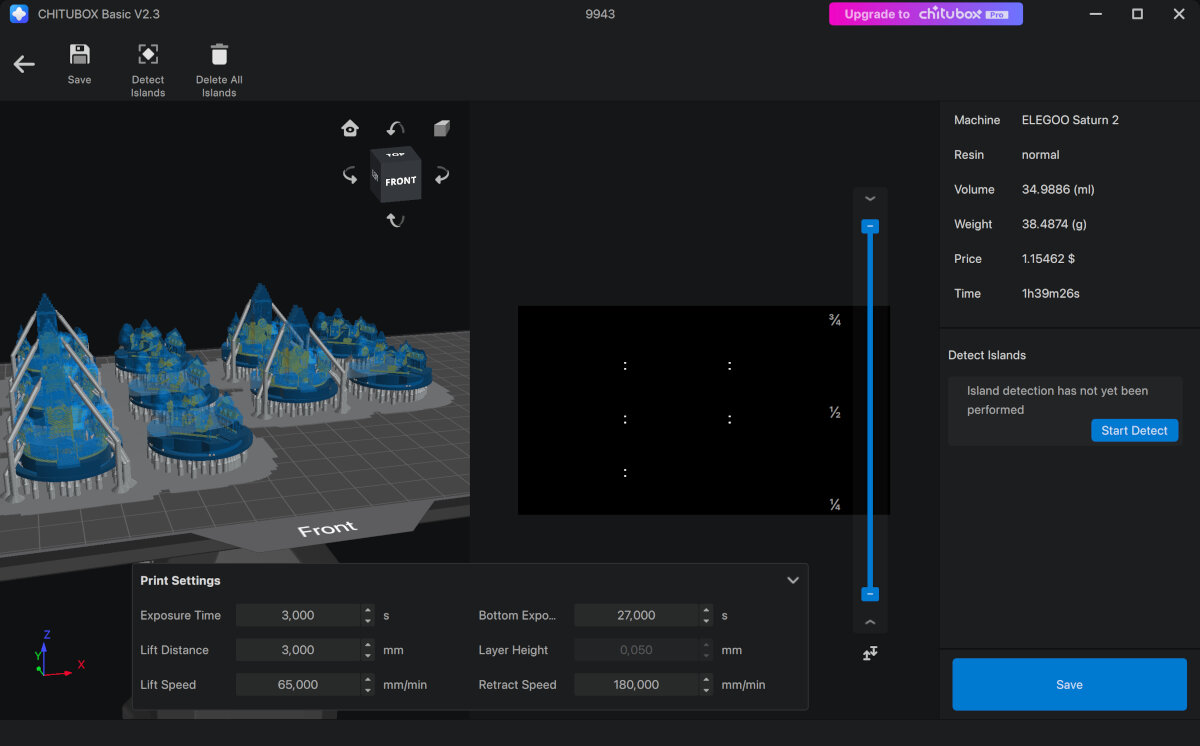The height and width of the screenshot is (746, 1200).
Task: Click the Bottom Exposure input field
Action: [x=636, y=615]
